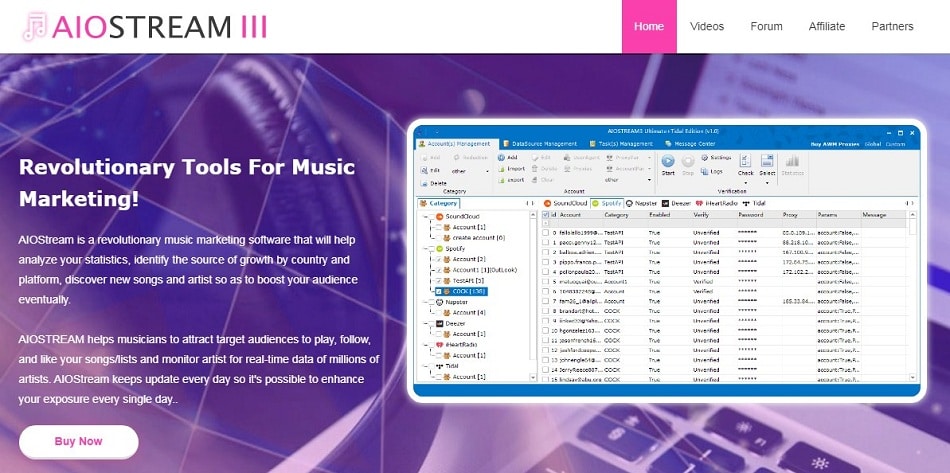Switch to DataSource Management ribbon tab

tap(540, 144)
